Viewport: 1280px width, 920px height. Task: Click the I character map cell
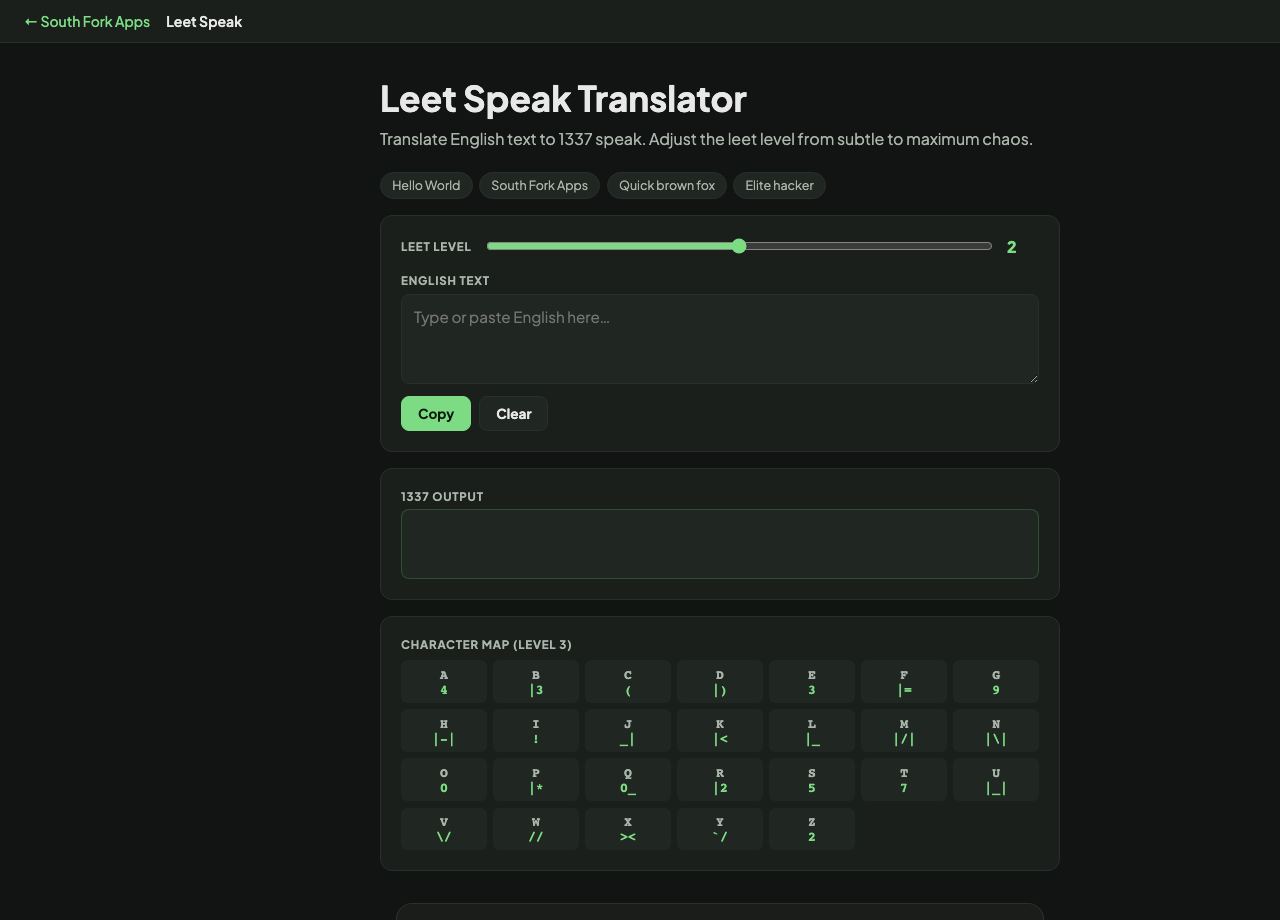pos(536,731)
